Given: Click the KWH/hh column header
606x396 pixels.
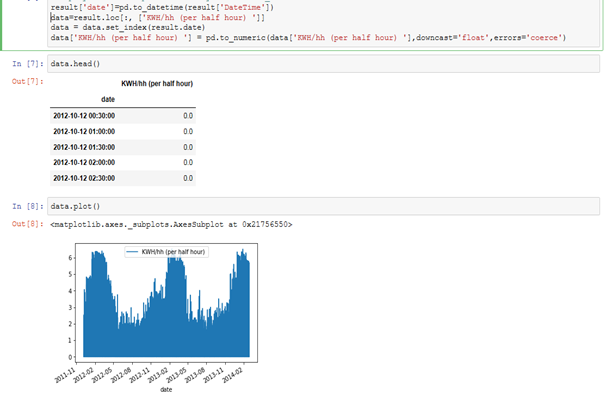Looking at the screenshot, I should 157,83.
